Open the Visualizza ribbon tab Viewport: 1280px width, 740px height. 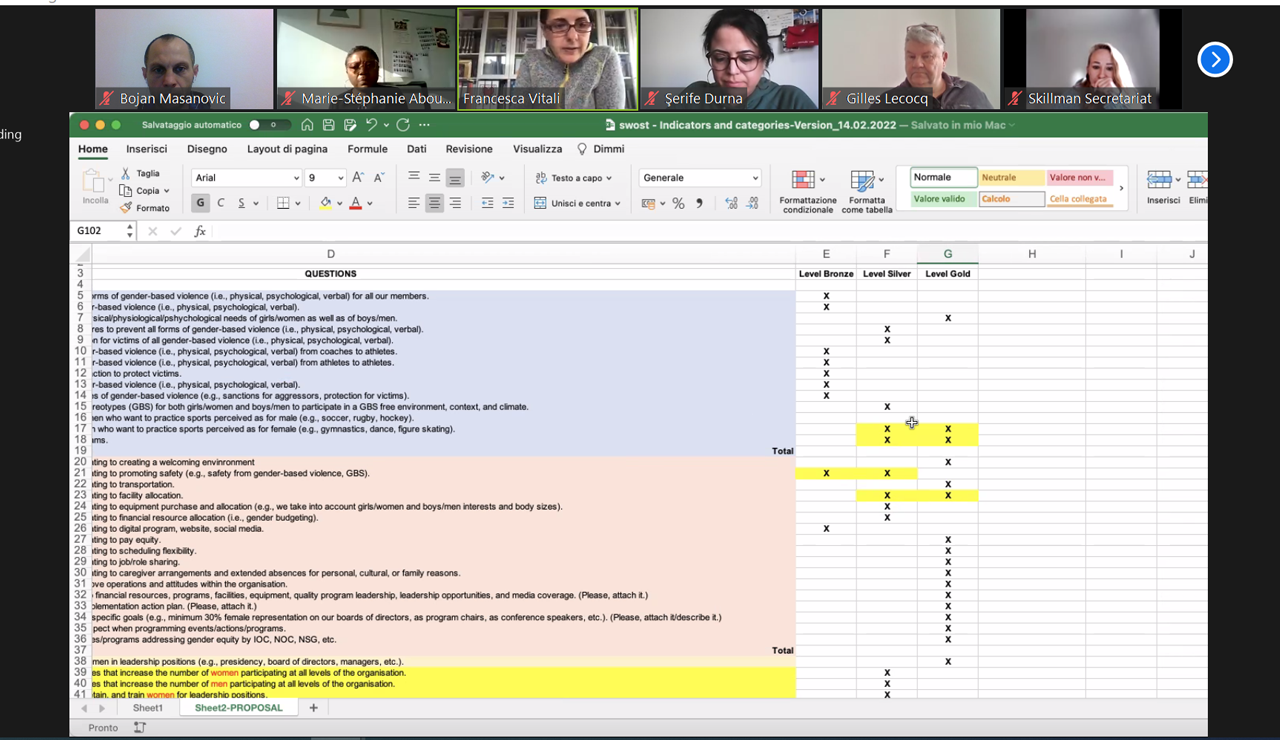tap(537, 149)
